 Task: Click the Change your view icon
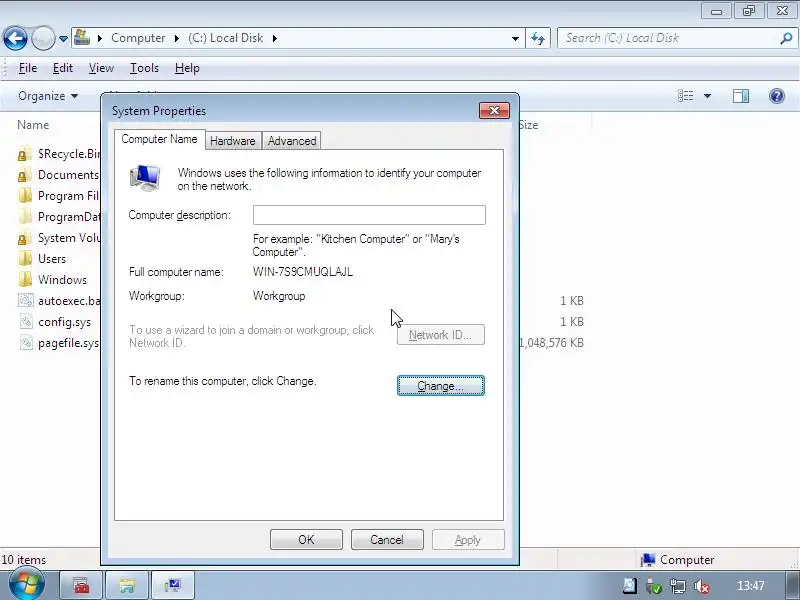[685, 96]
